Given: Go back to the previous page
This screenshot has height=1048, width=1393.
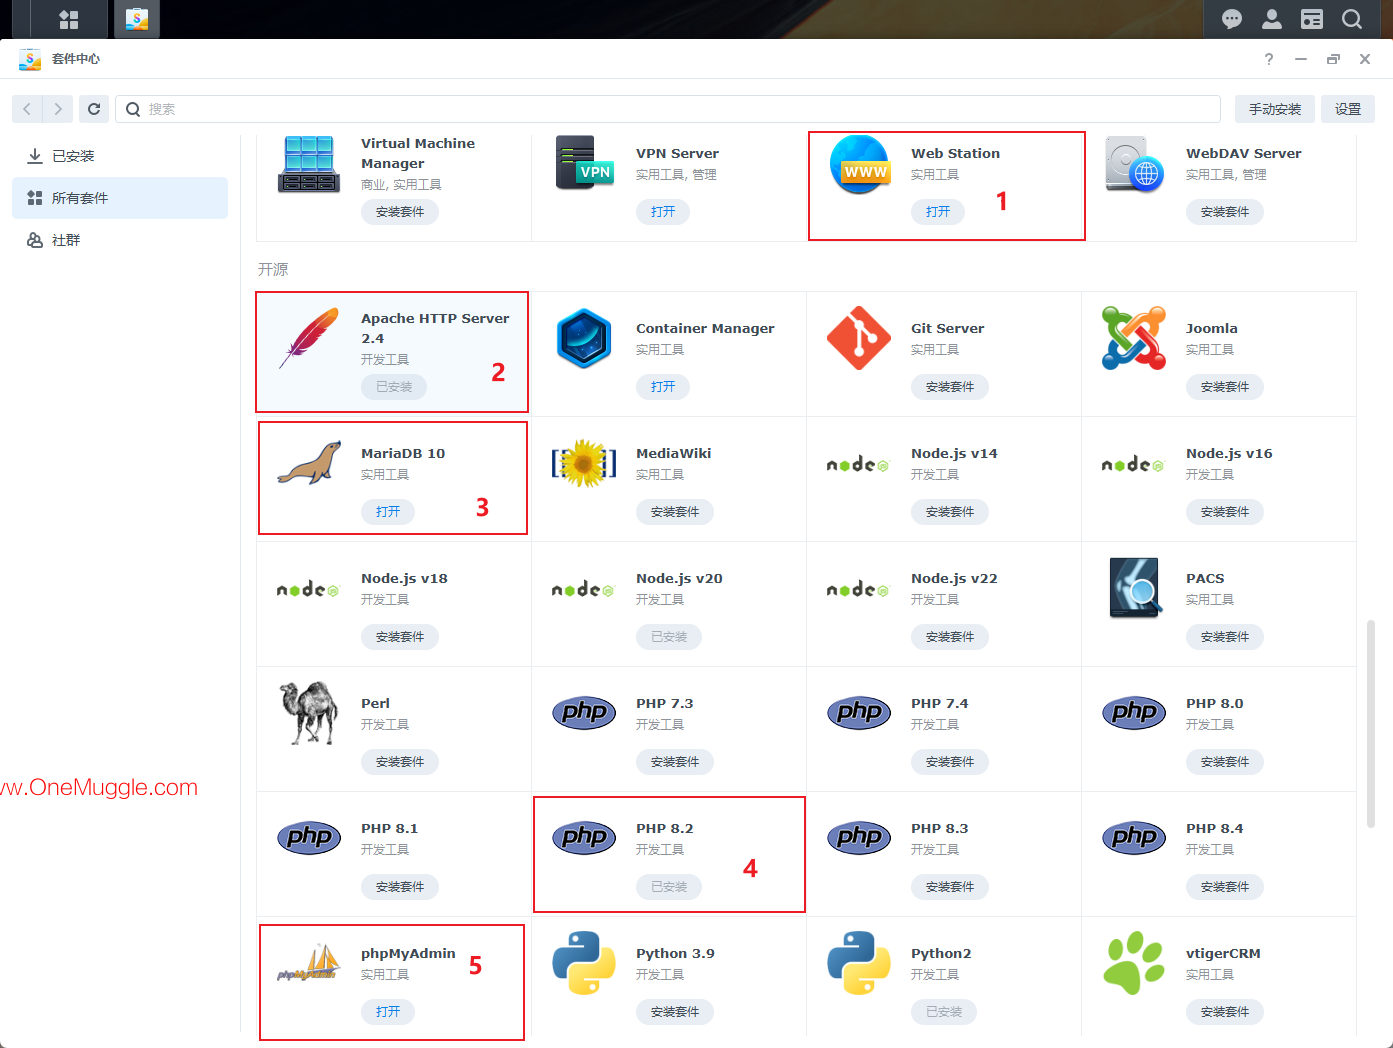Looking at the screenshot, I should [x=27, y=109].
